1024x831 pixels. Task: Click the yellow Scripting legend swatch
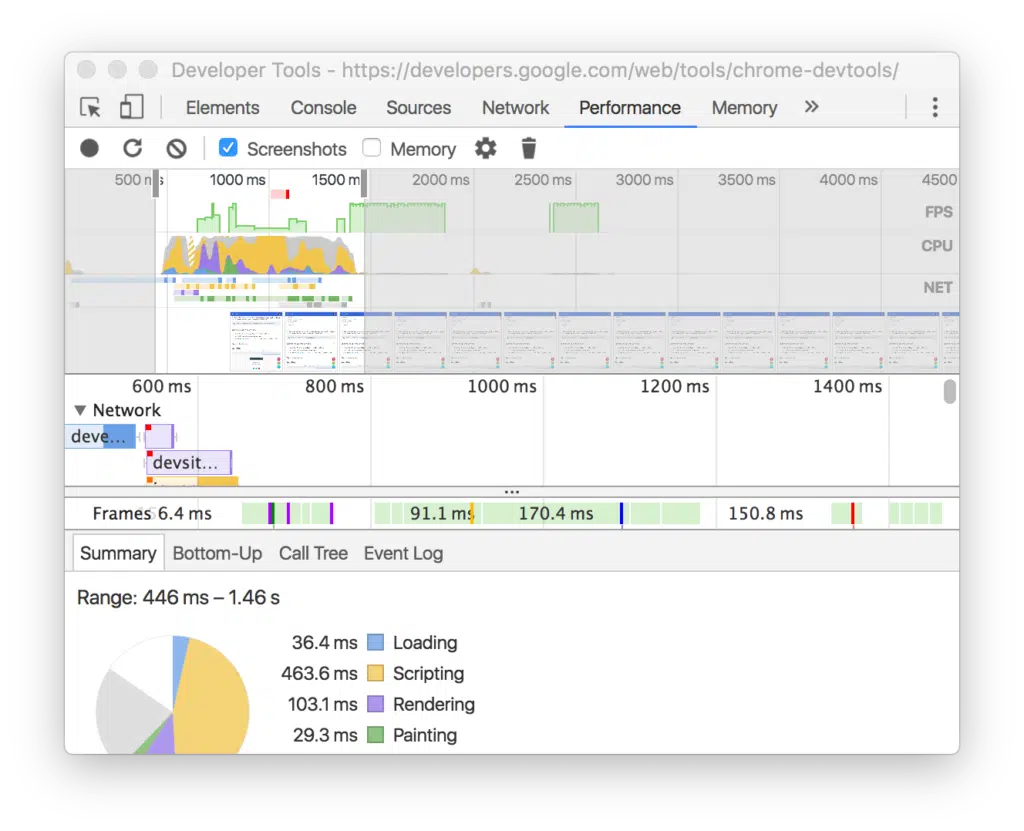click(377, 673)
